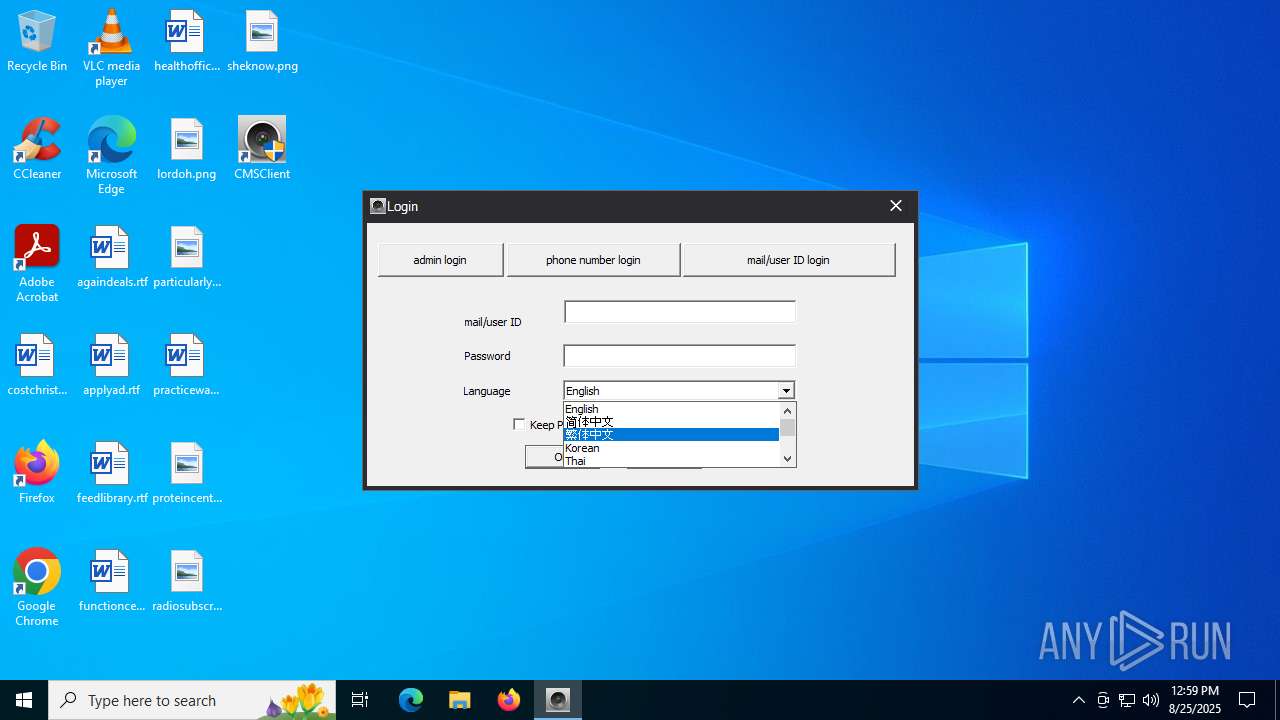The width and height of the screenshot is (1280, 720).
Task: Open Adobe Acrobat desktop shortcut
Action: pos(37,264)
